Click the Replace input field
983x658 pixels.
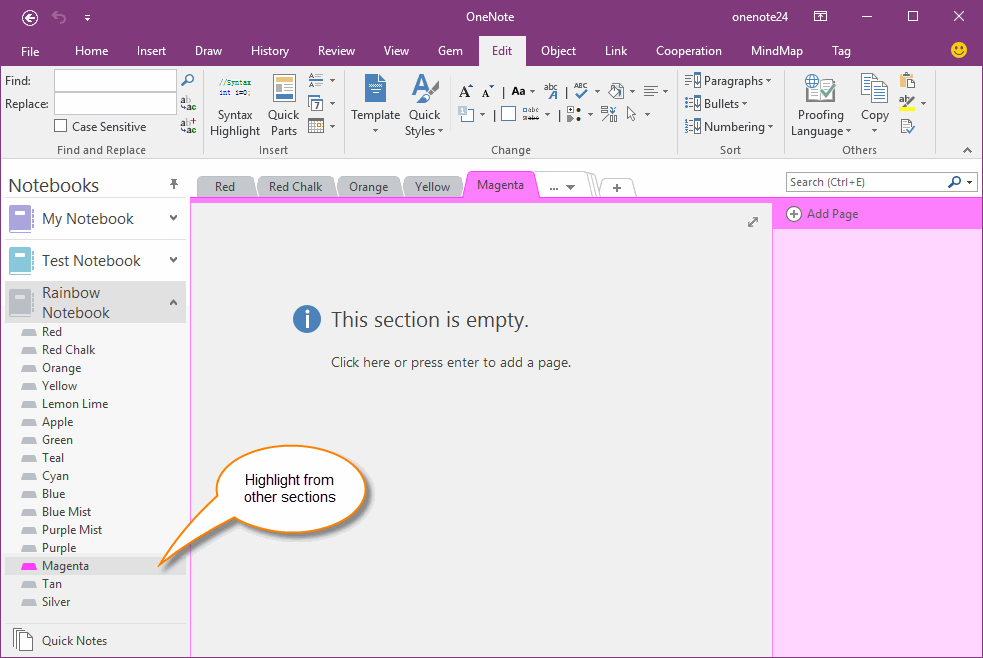click(115, 103)
